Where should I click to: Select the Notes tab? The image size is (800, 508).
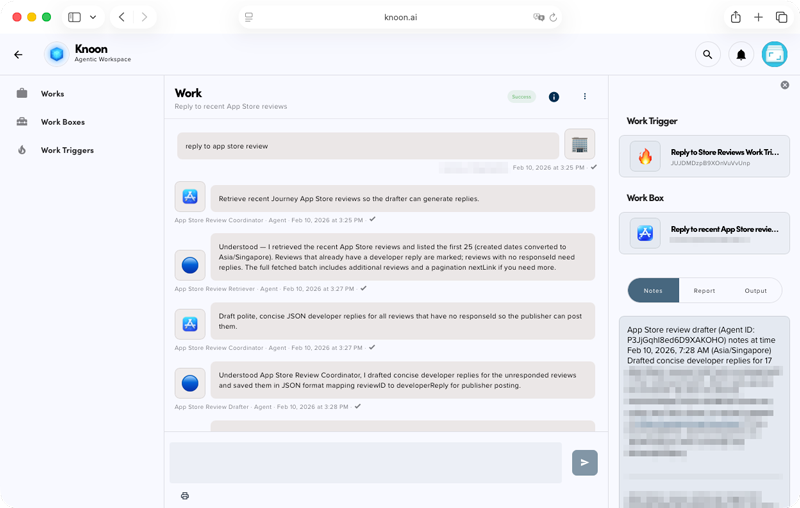[653, 291]
